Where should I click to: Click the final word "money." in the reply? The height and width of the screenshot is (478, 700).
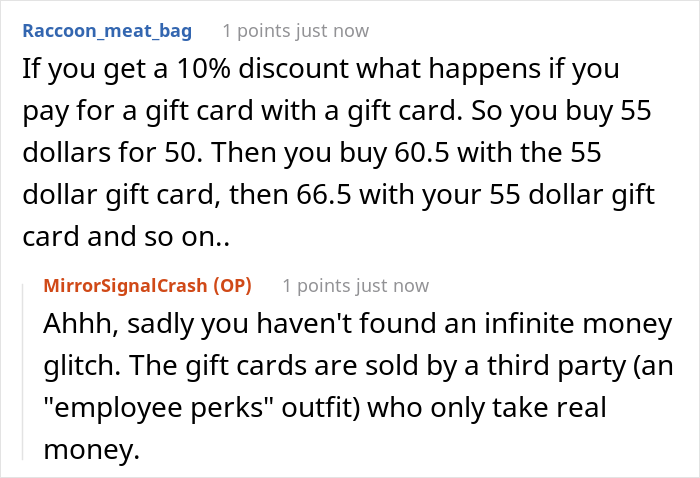[87, 451]
